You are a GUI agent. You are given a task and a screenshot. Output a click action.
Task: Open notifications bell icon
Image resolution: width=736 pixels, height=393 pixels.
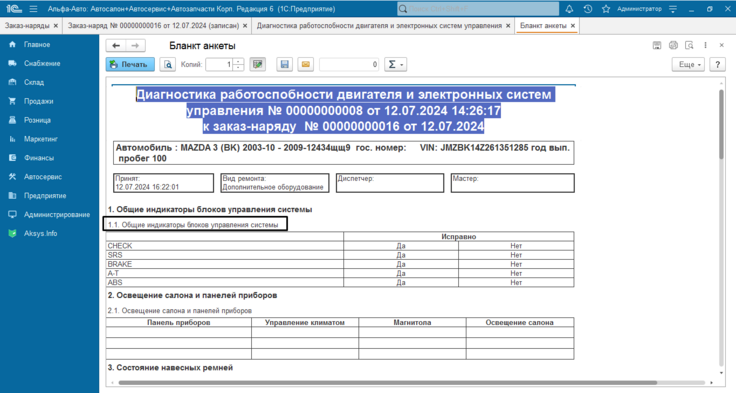coord(569,9)
